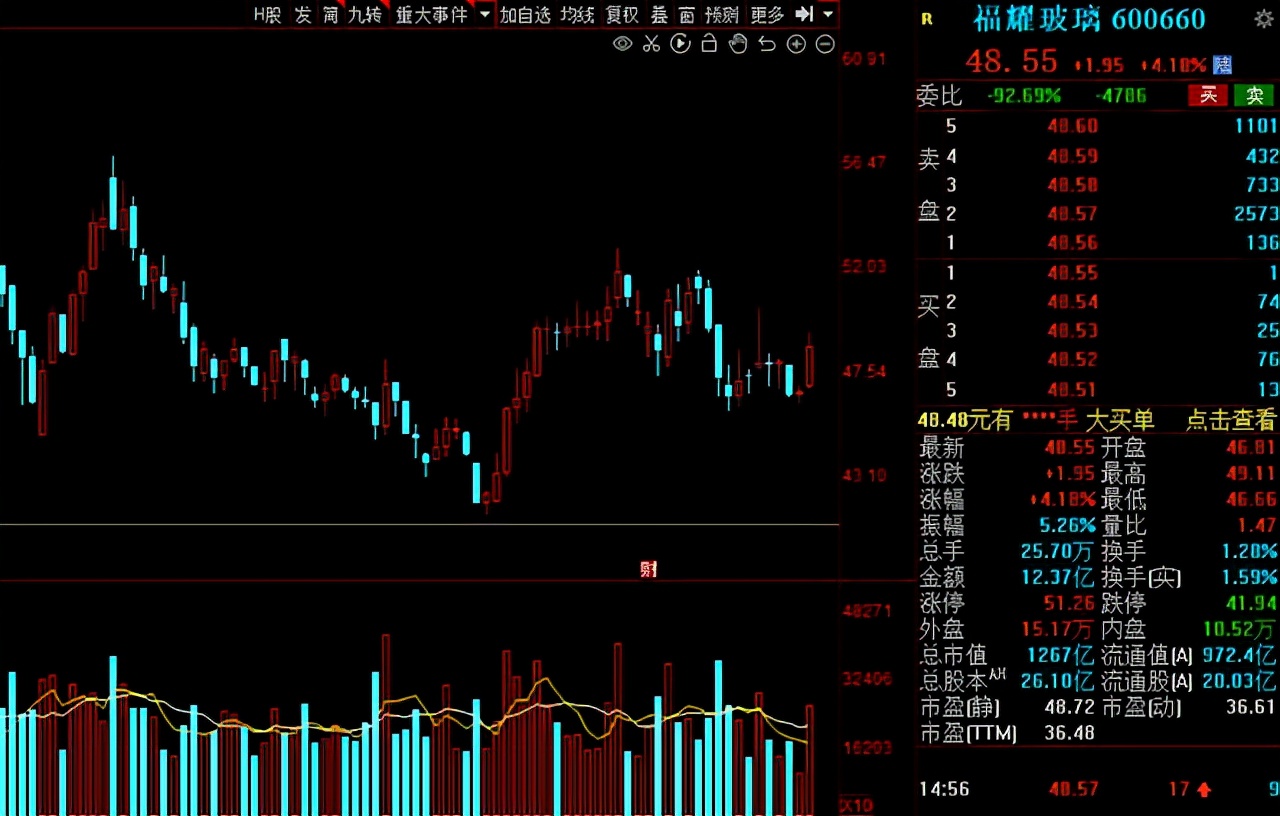The height and width of the screenshot is (816, 1280).
Task: Click the 外盘 value 15.17万
Action: 1058,629
